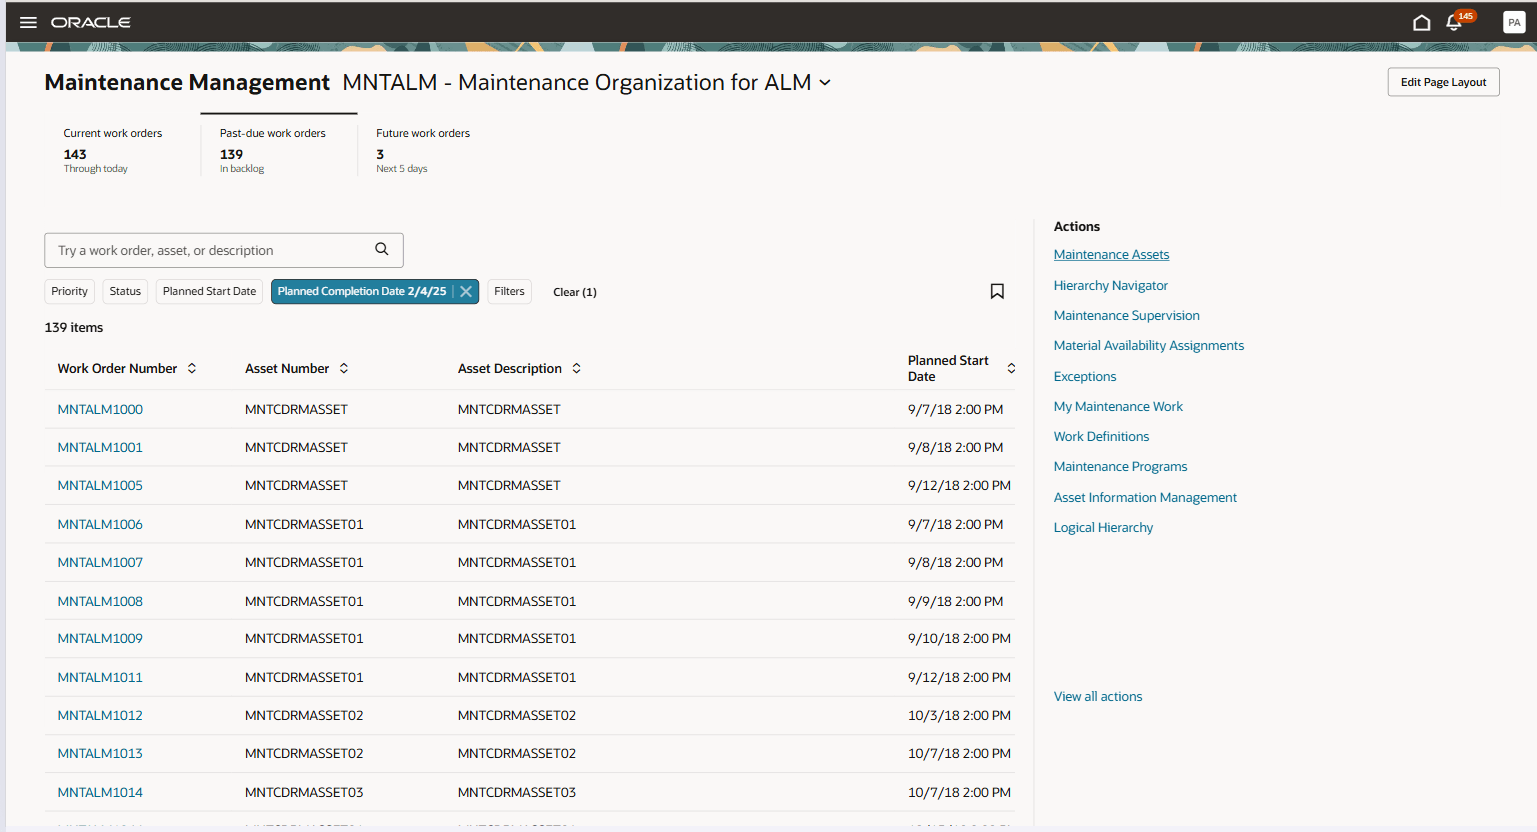This screenshot has height=832, width=1537.
Task: Open the notifications bell
Action: [1453, 21]
